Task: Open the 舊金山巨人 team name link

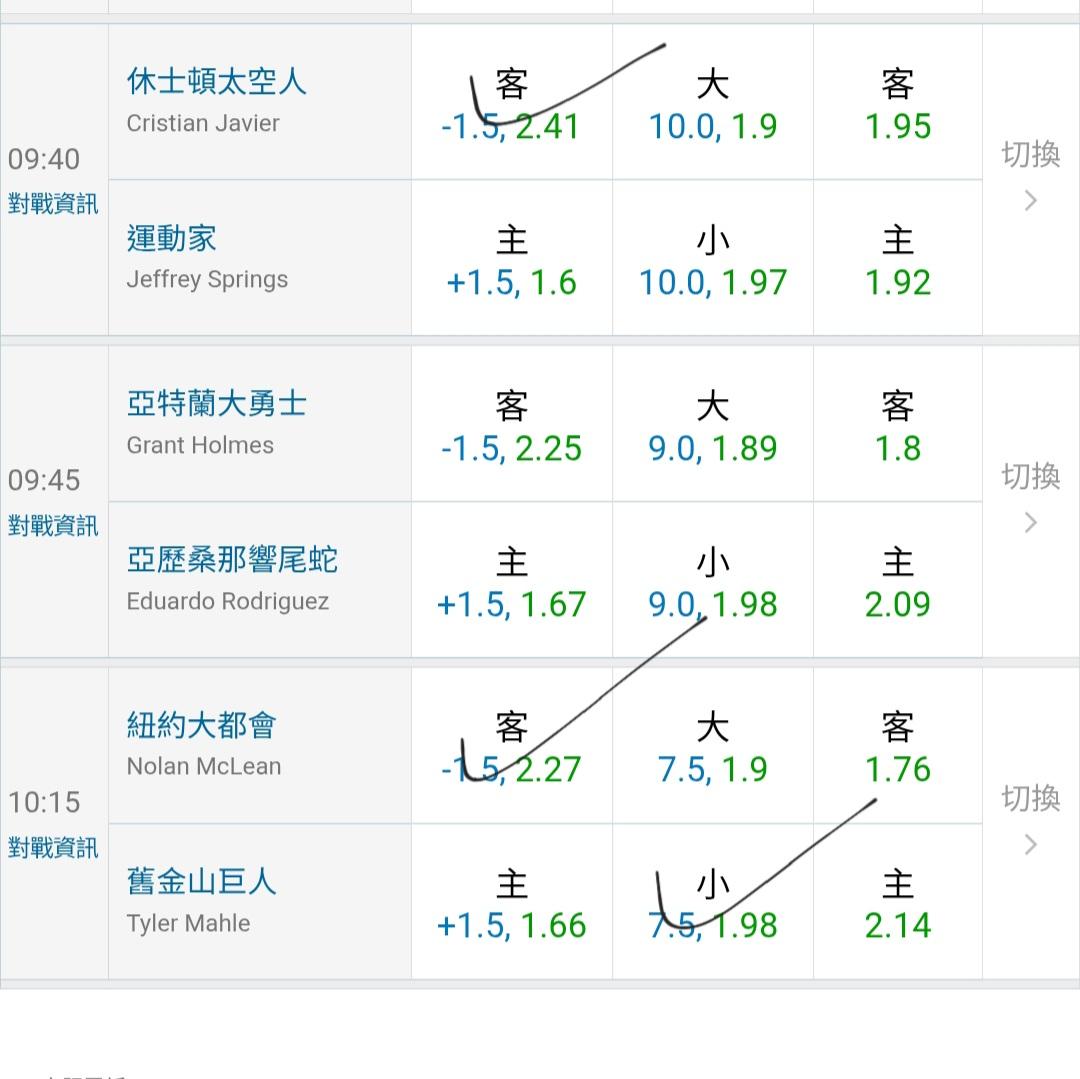Action: (x=201, y=881)
